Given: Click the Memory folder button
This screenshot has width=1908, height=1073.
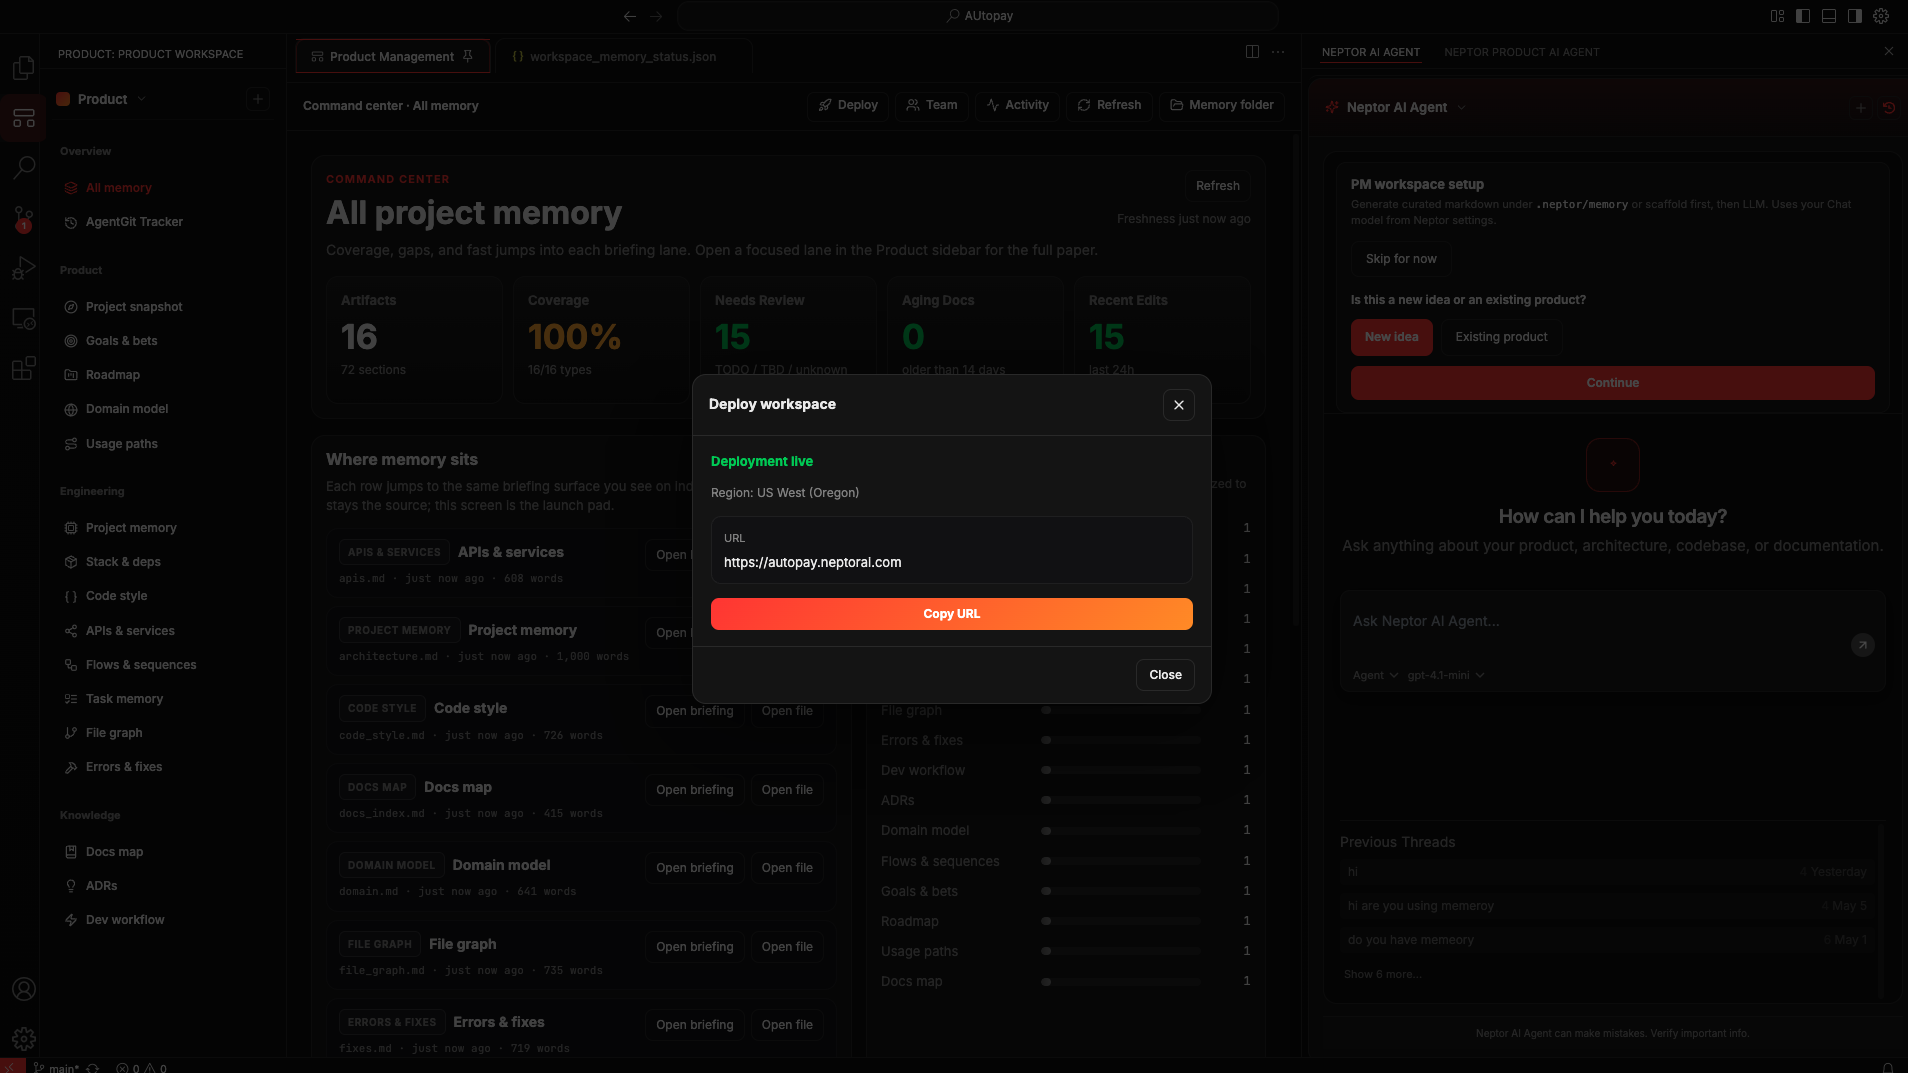Looking at the screenshot, I should click(x=1222, y=105).
